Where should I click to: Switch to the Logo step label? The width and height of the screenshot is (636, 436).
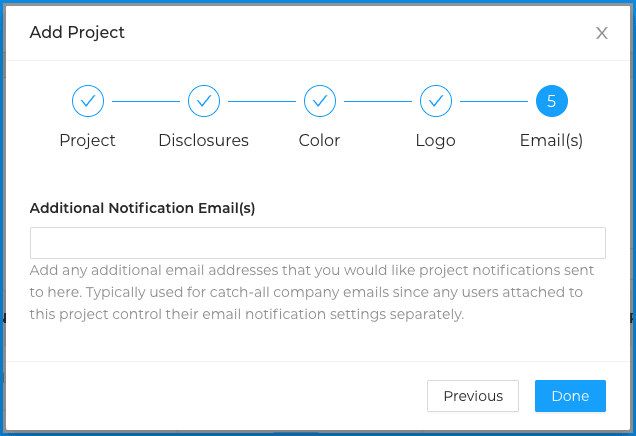coord(436,141)
